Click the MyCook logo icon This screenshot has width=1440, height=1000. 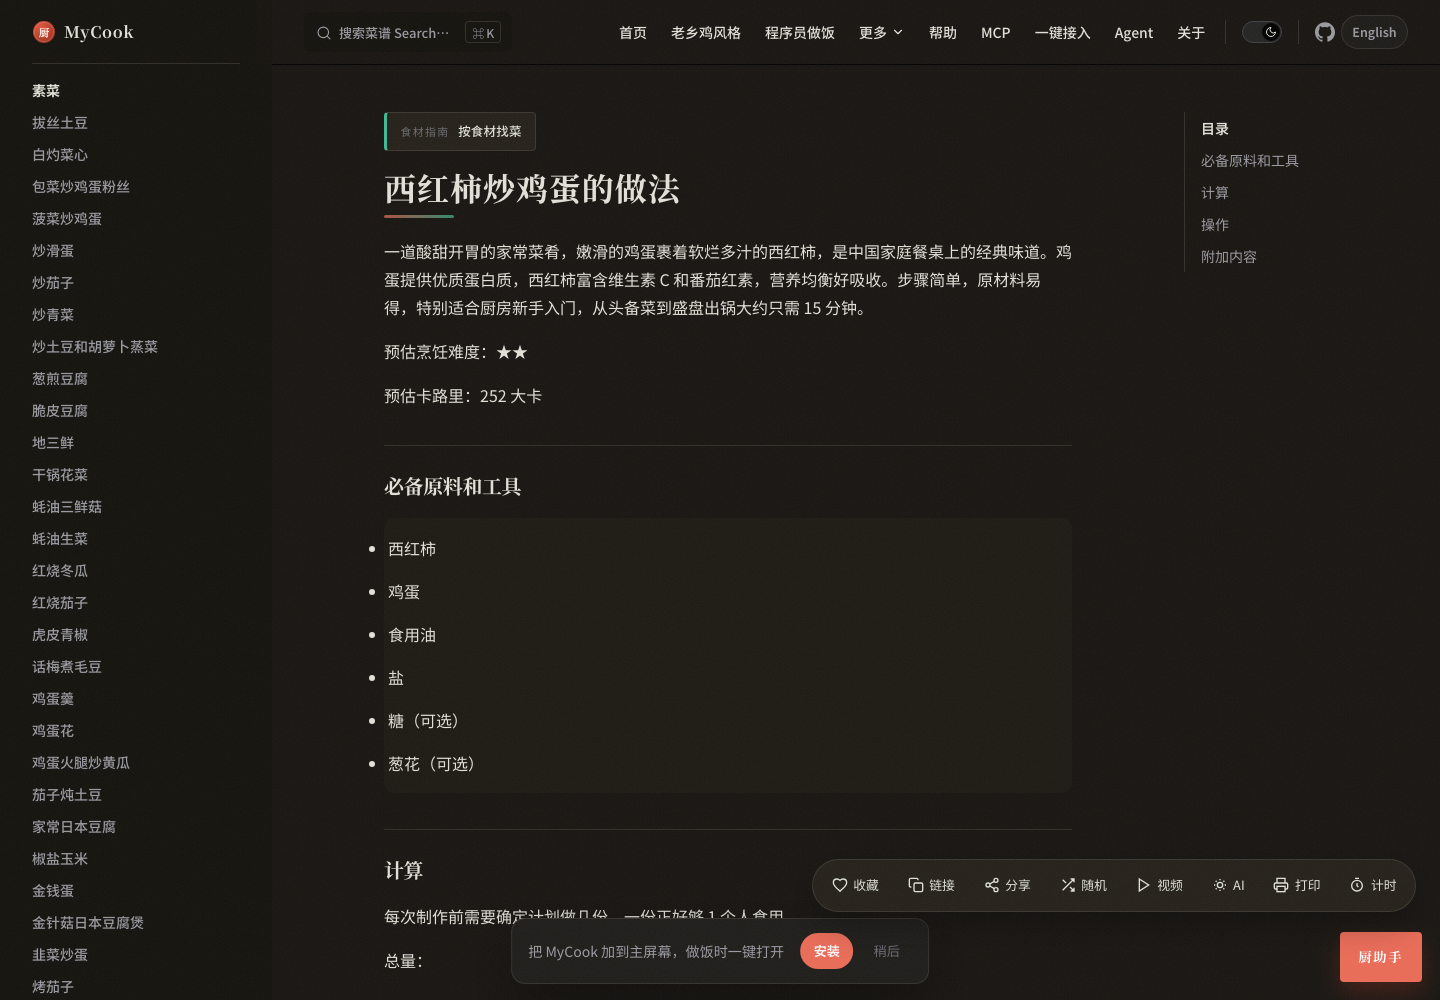pos(44,32)
